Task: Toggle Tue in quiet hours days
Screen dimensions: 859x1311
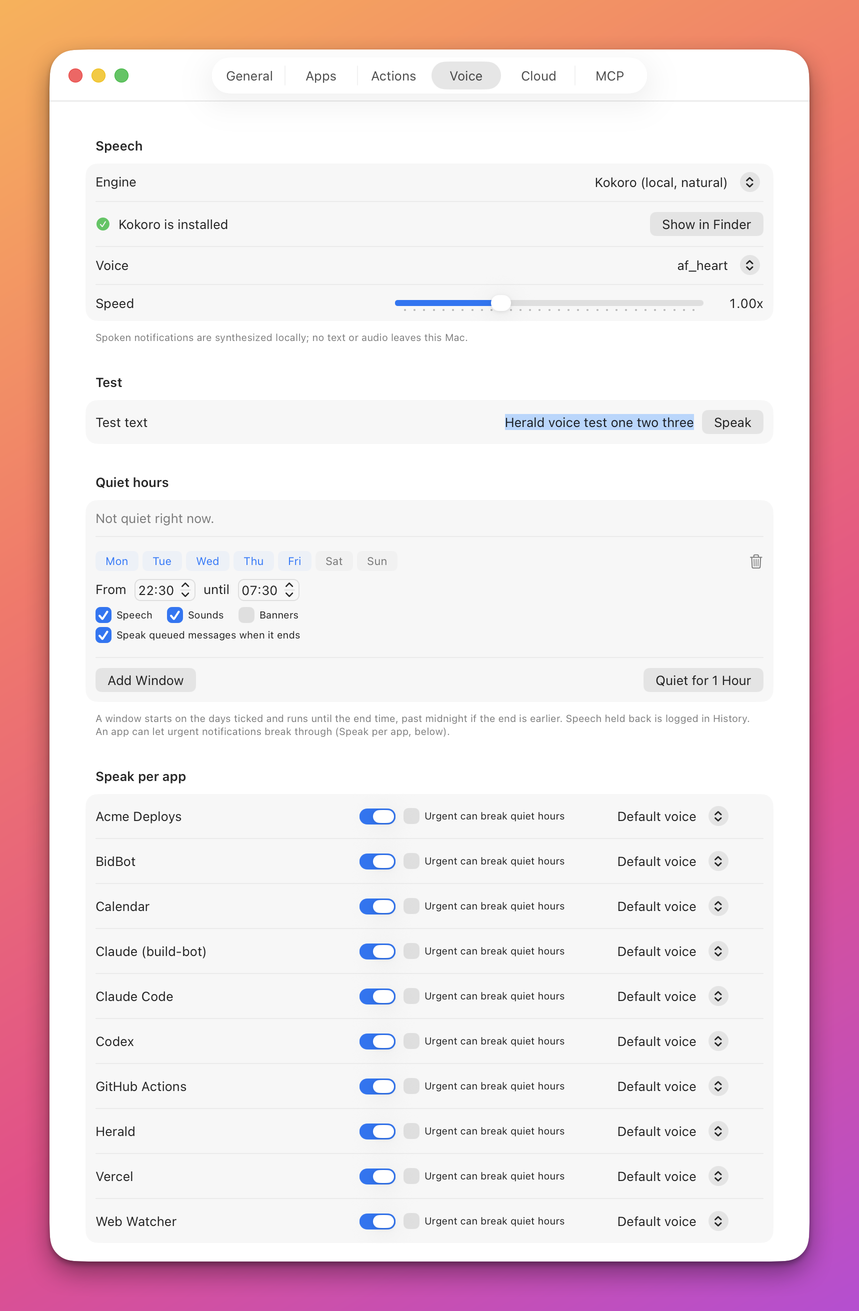Action: [162, 561]
